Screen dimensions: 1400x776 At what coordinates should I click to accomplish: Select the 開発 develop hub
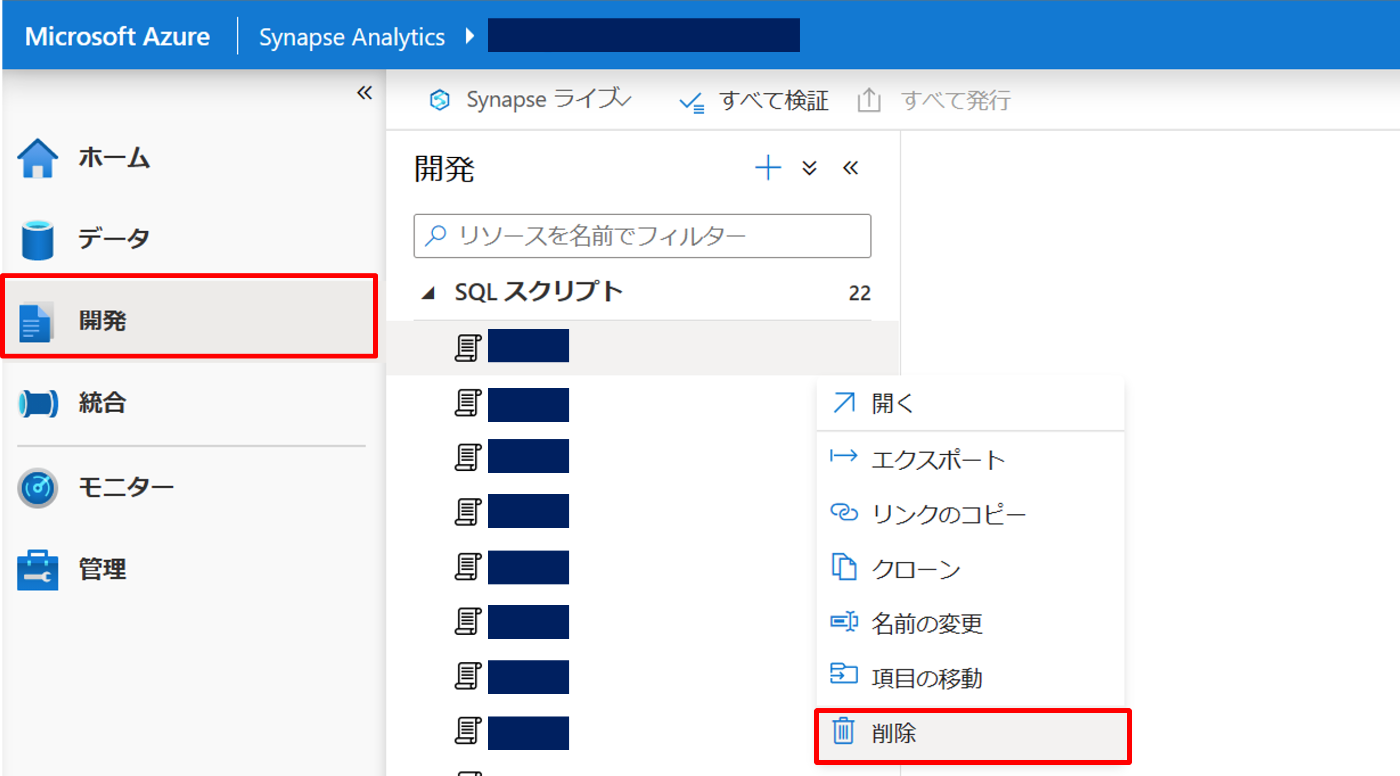tap(190, 317)
